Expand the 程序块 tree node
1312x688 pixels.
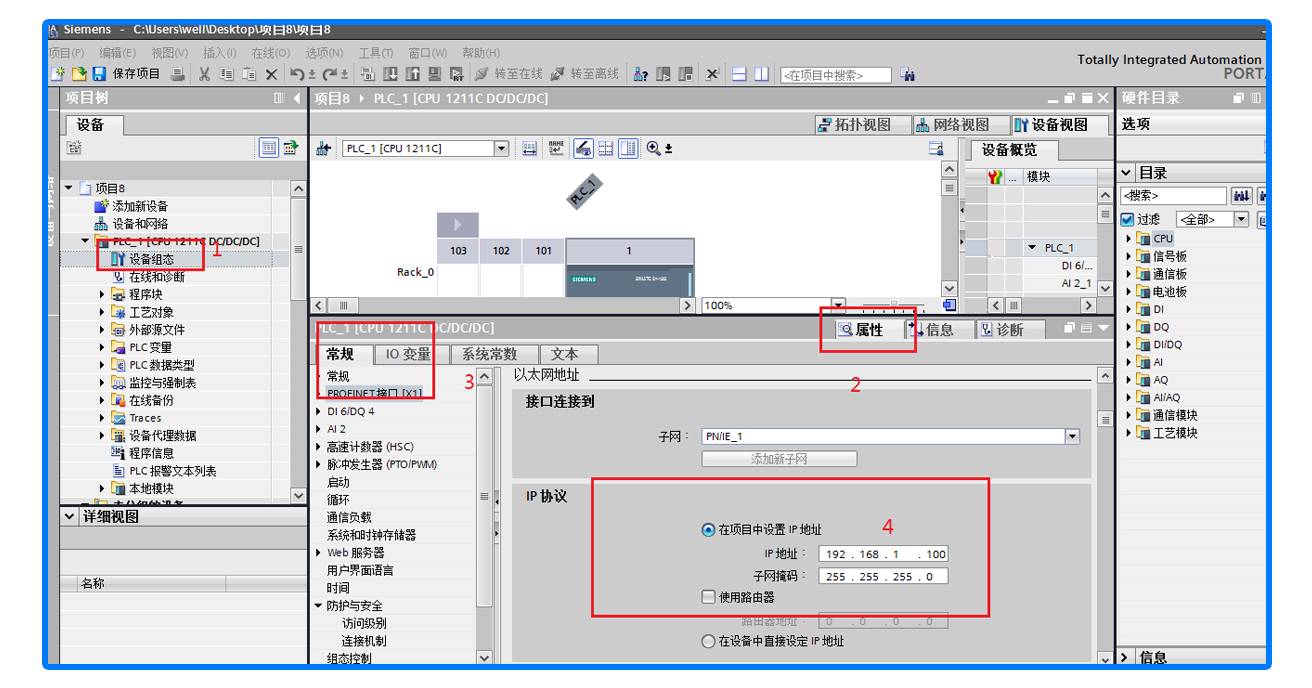coord(102,295)
